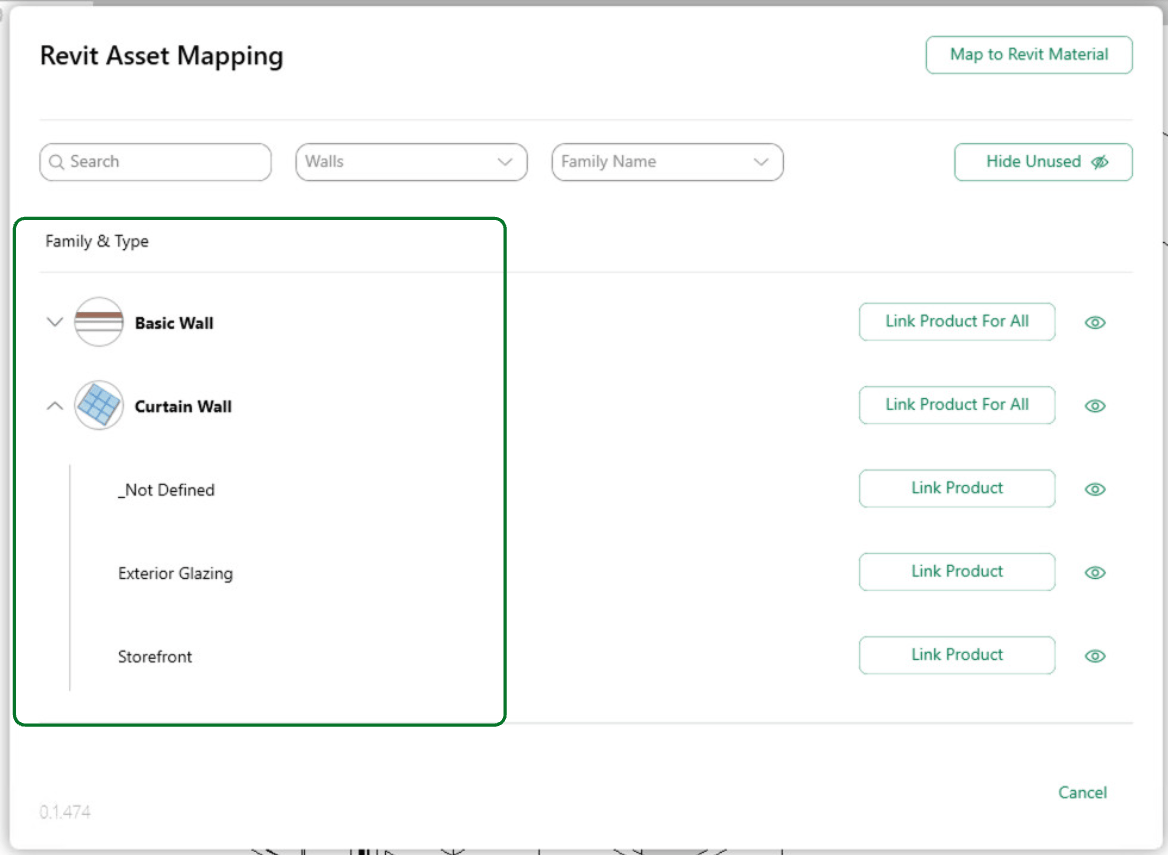Screen dimensions: 1168x855
Task: Toggle visibility eye for Exterior Glazing
Action: point(1094,573)
